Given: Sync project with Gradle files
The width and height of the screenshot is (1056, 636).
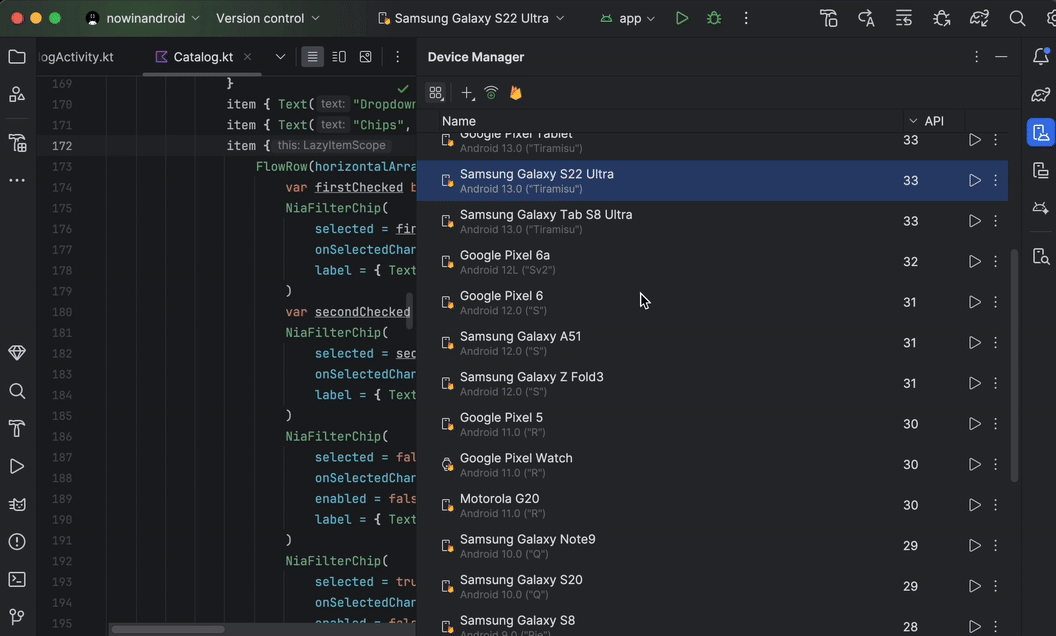Looking at the screenshot, I should [x=978, y=18].
